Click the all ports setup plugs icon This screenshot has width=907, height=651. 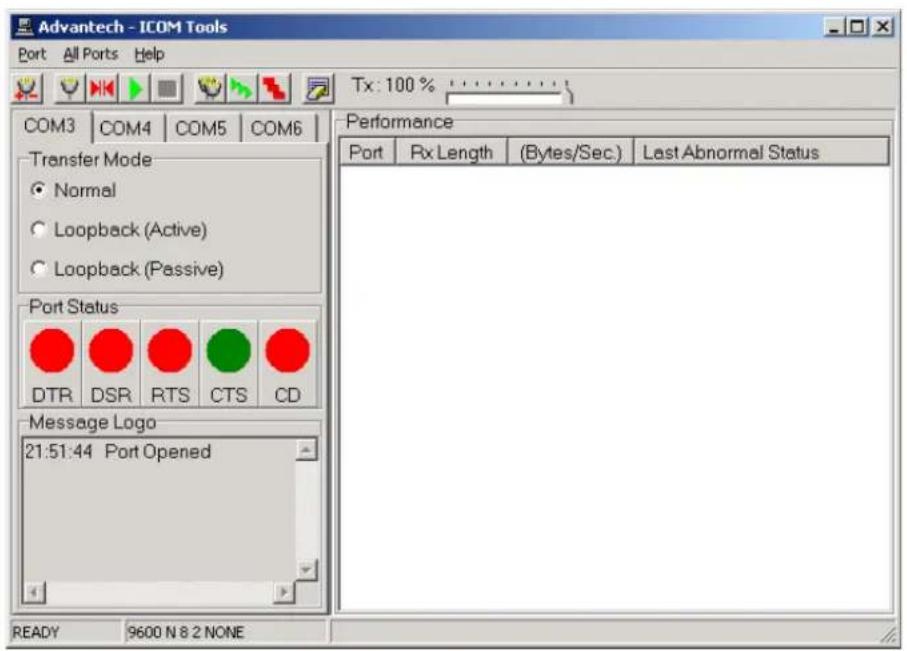(210, 89)
